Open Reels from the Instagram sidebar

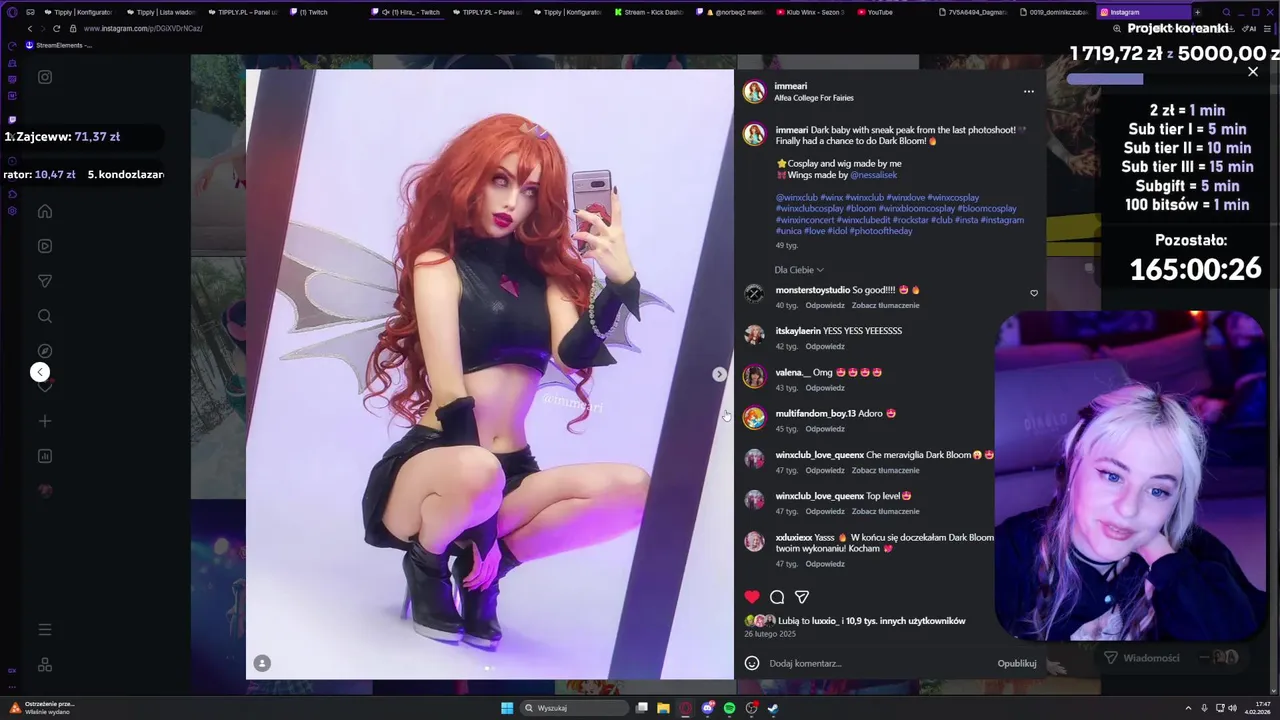point(45,246)
